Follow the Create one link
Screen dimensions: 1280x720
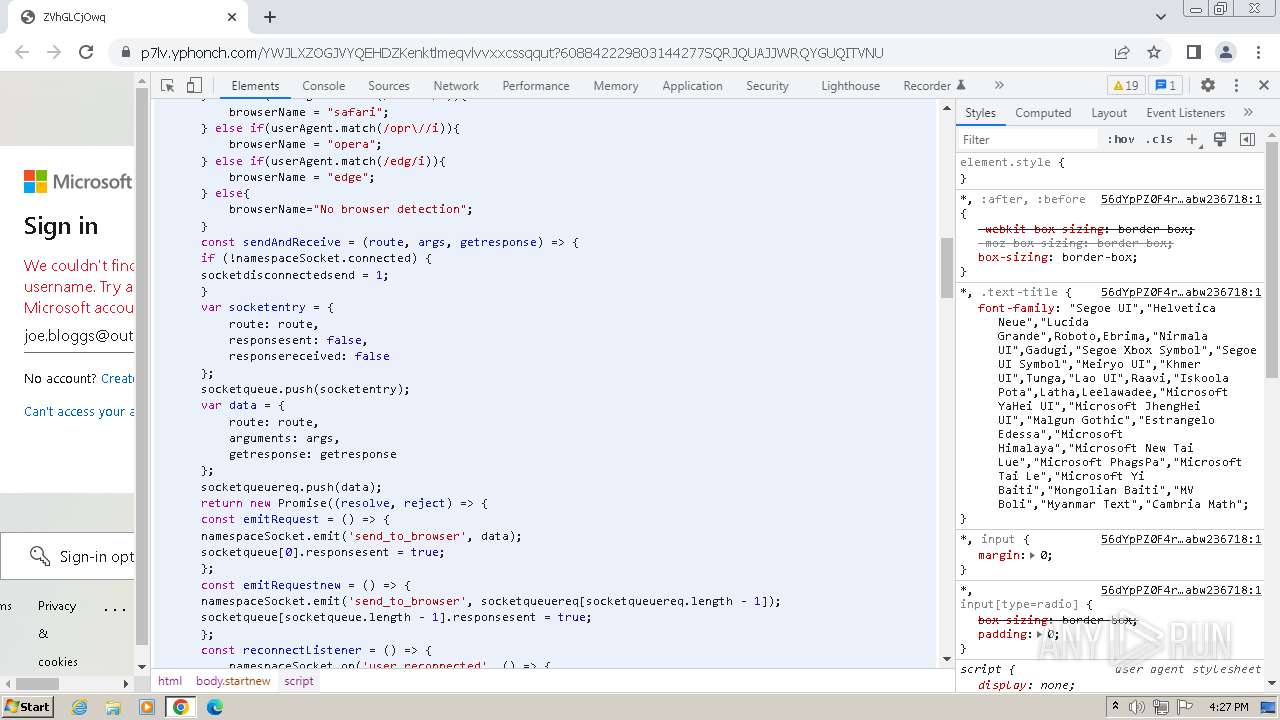pos(117,378)
